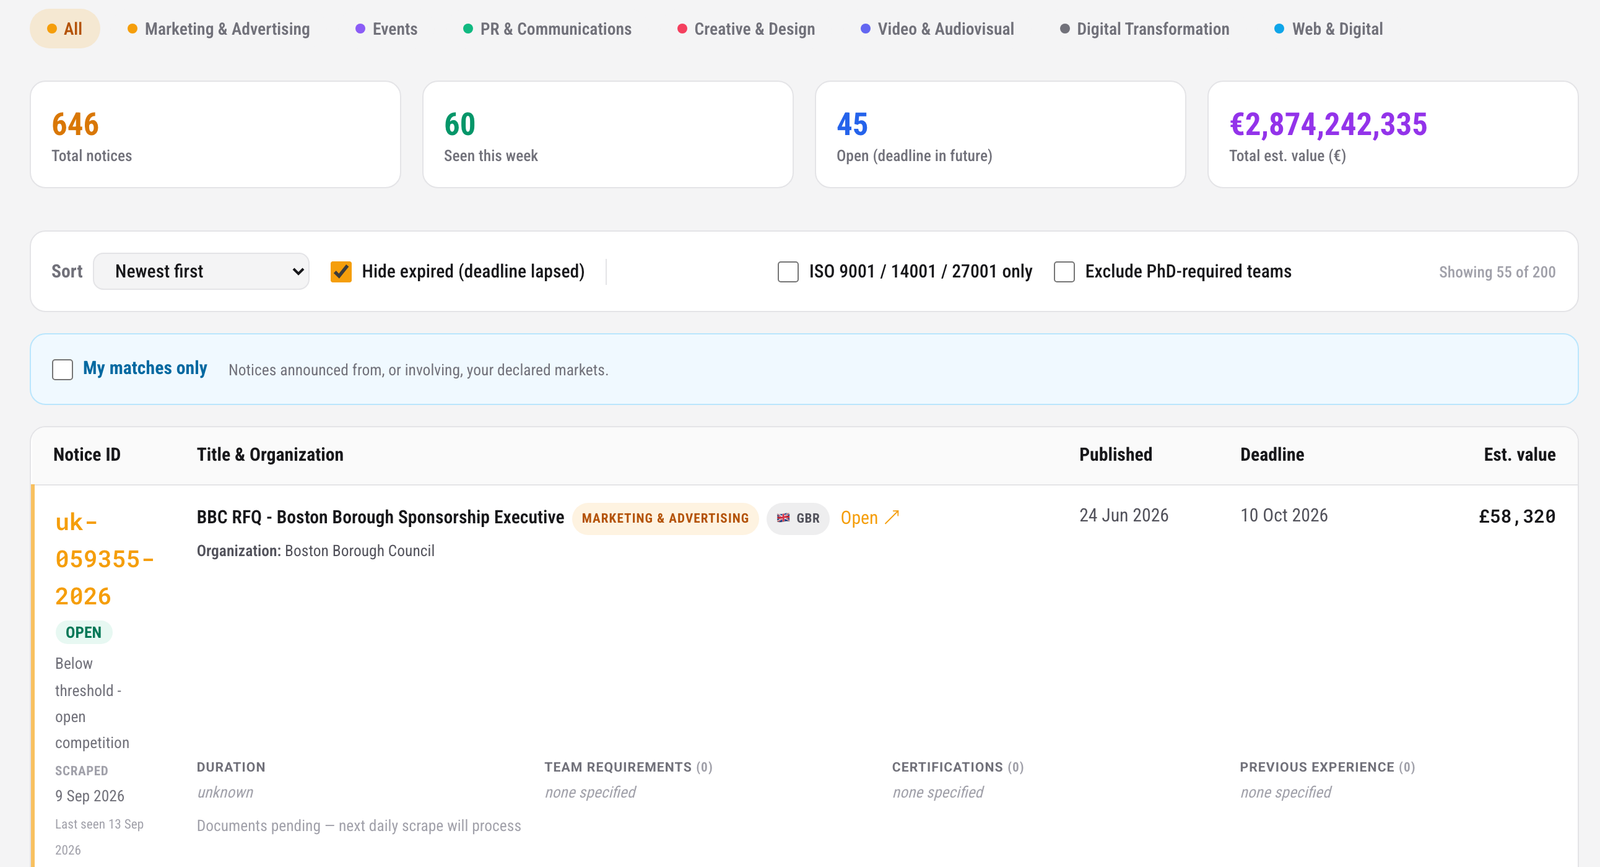This screenshot has height=867, width=1600.
Task: Click the Notice ID column header
Action: [x=87, y=454]
